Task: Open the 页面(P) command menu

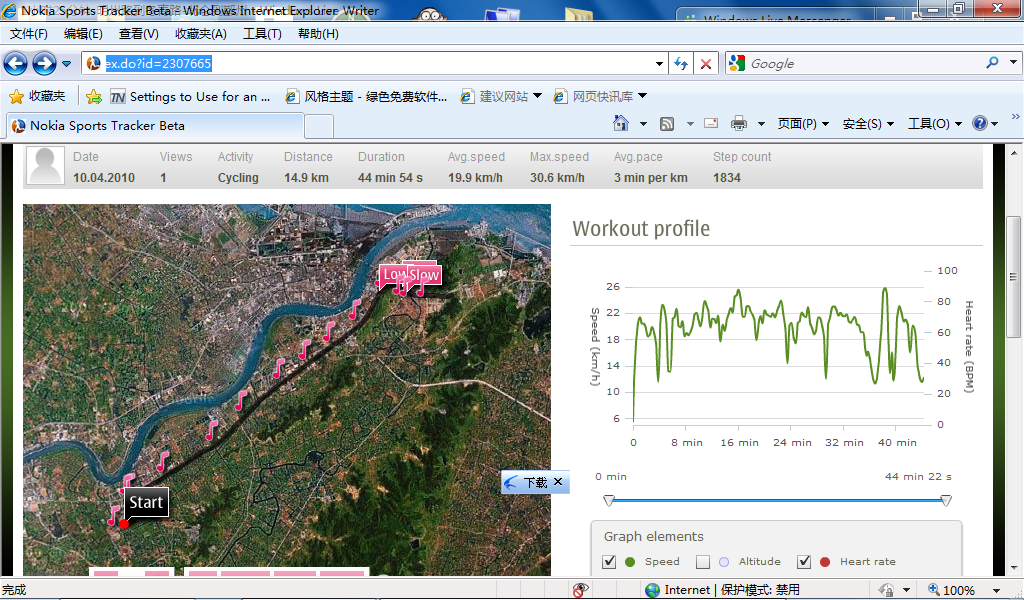Action: pos(803,123)
